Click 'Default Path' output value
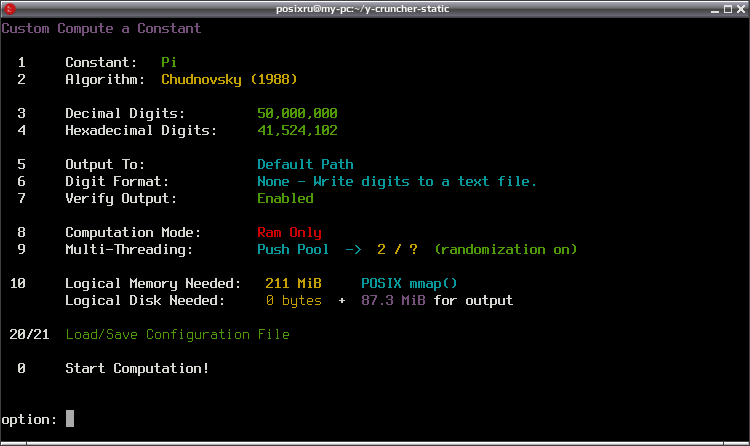The image size is (750, 446). (x=305, y=165)
